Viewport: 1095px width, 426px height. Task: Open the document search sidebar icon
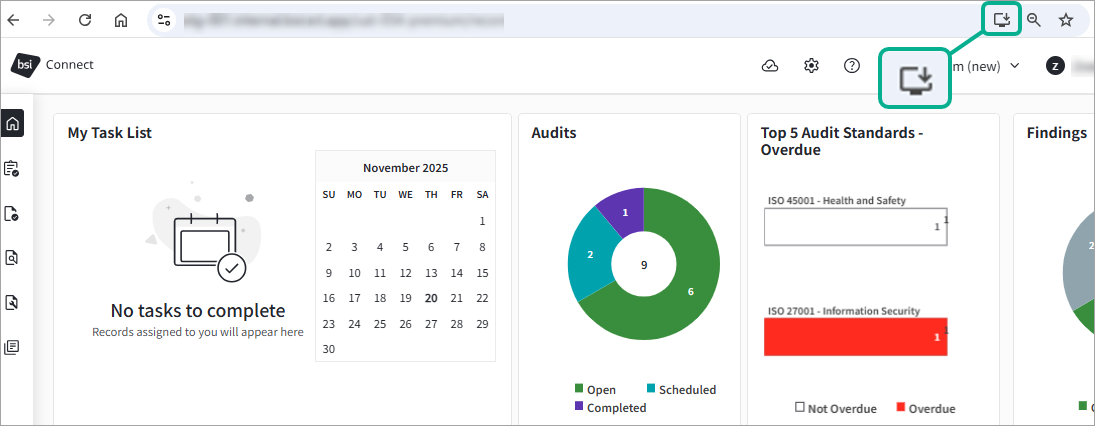coord(11,258)
